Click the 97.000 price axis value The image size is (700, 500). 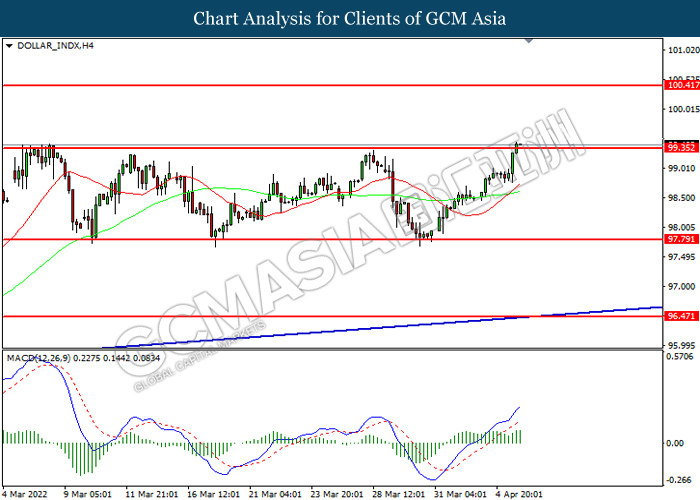point(681,286)
